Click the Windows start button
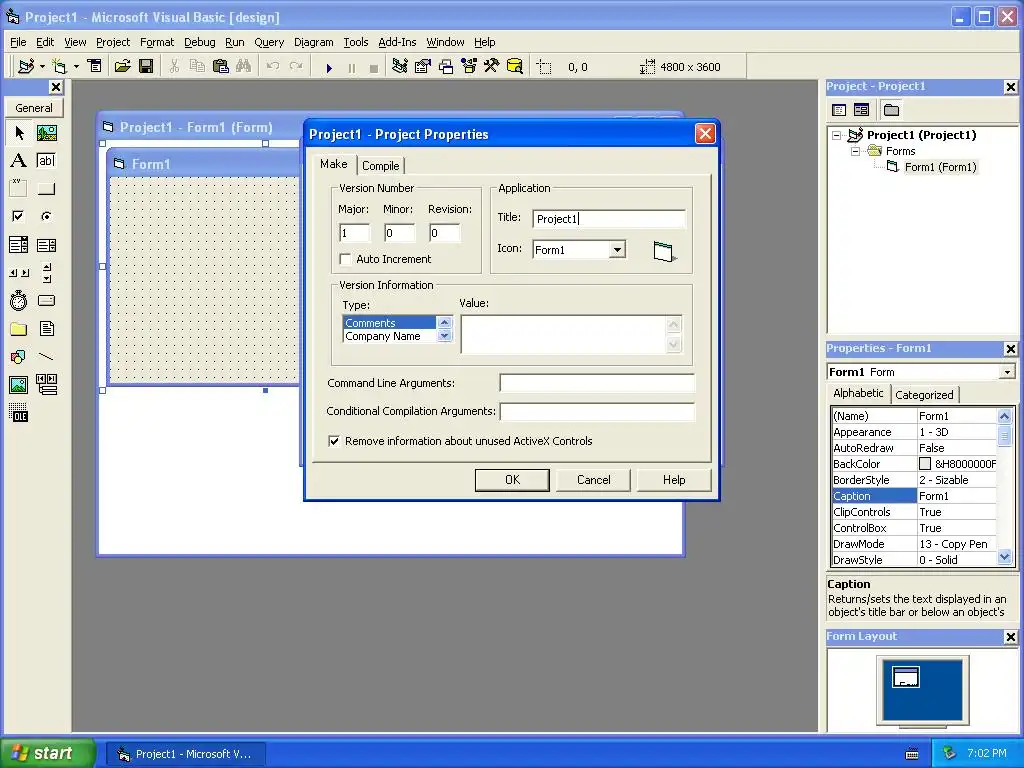Image resolution: width=1024 pixels, height=768 pixels. click(46, 753)
